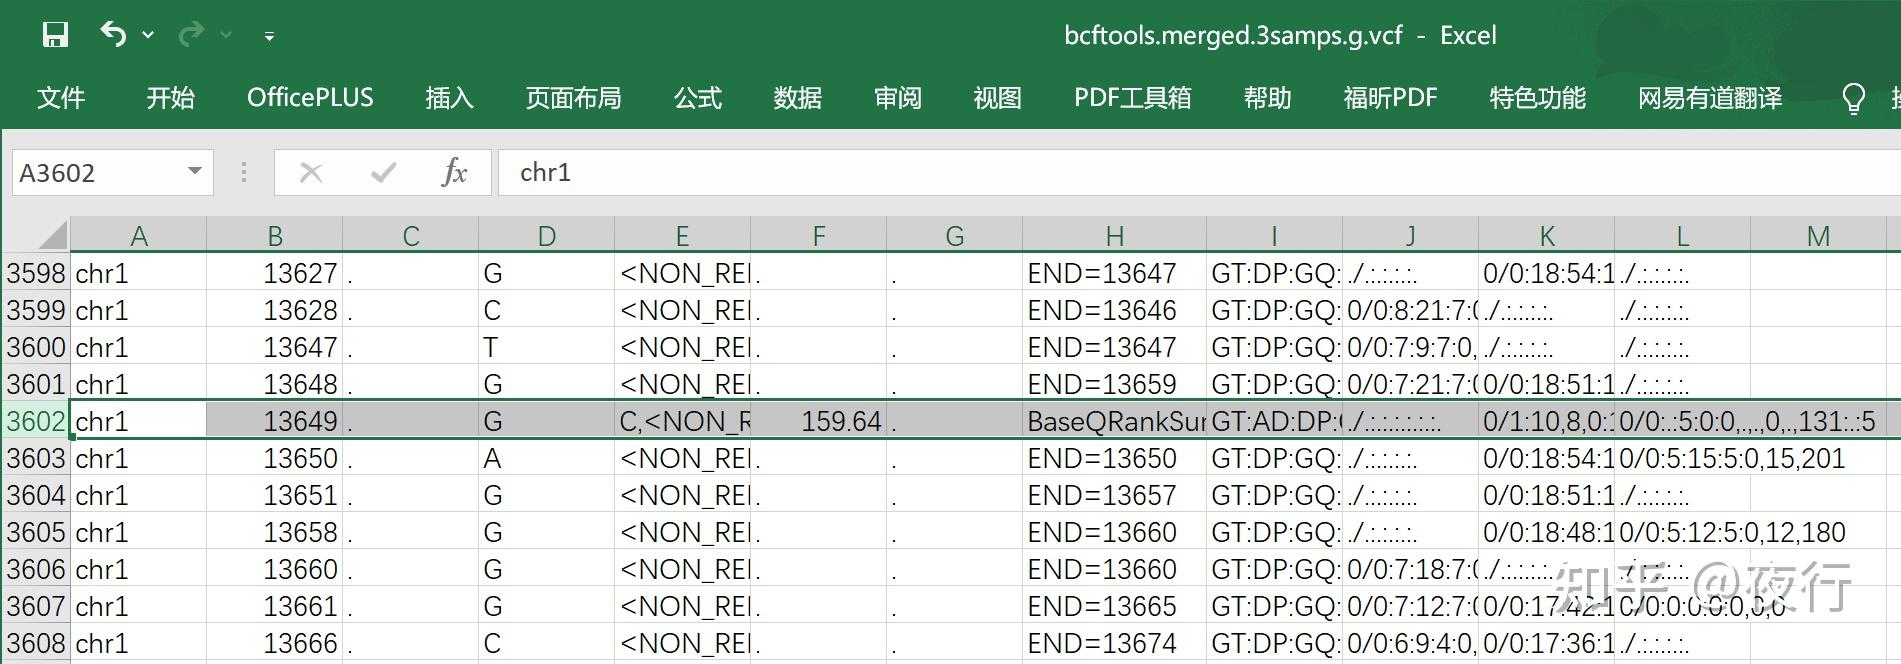Open the 文件 menu tab
1901x664 pixels.
(61, 98)
